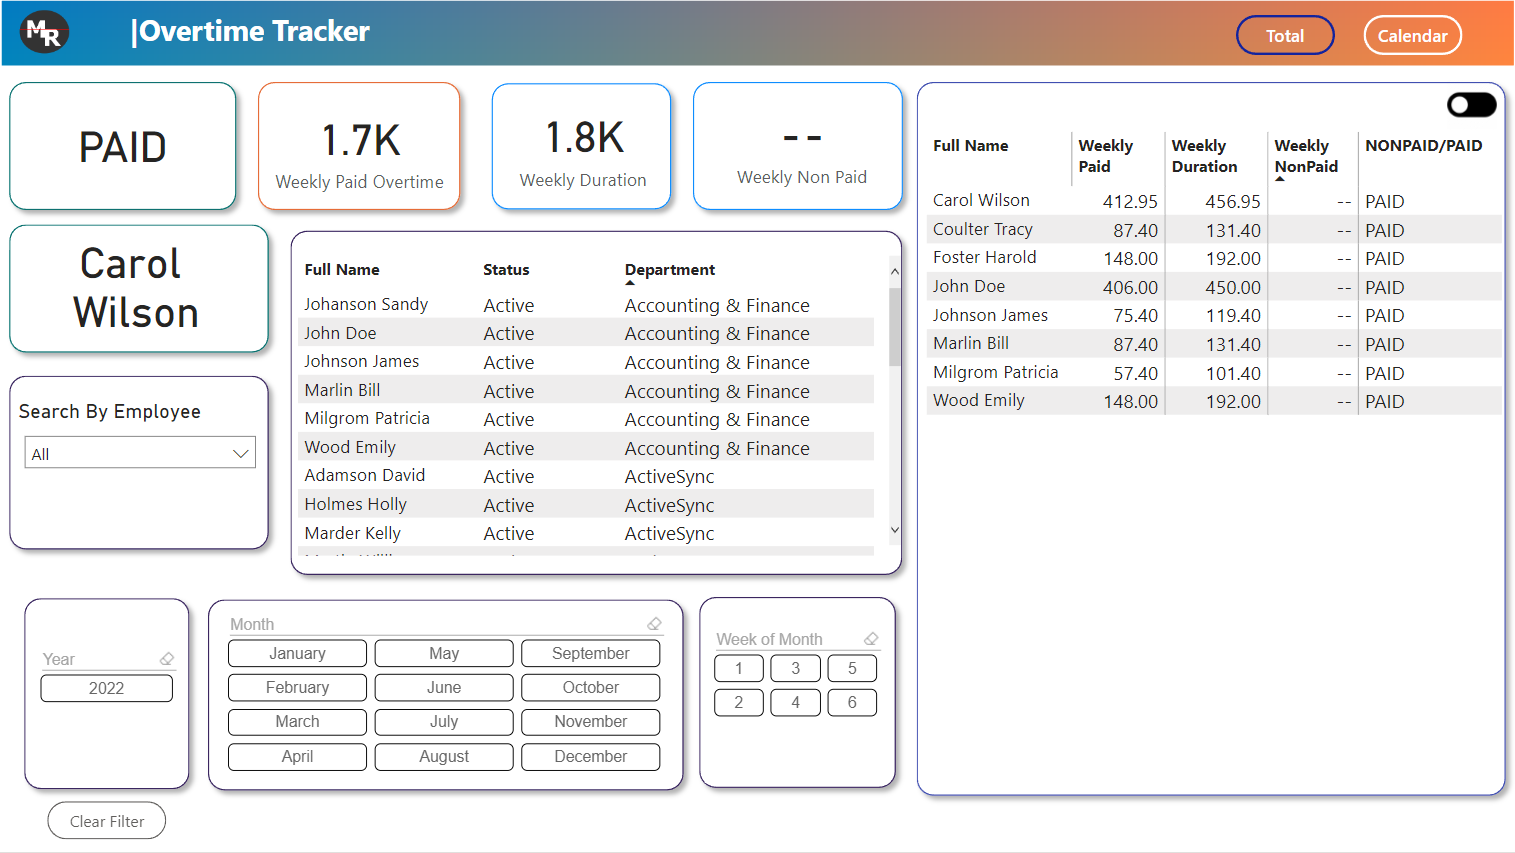This screenshot has height=853, width=1515.
Task: Expand employee dropdown chevron arrow
Action: [x=240, y=454]
